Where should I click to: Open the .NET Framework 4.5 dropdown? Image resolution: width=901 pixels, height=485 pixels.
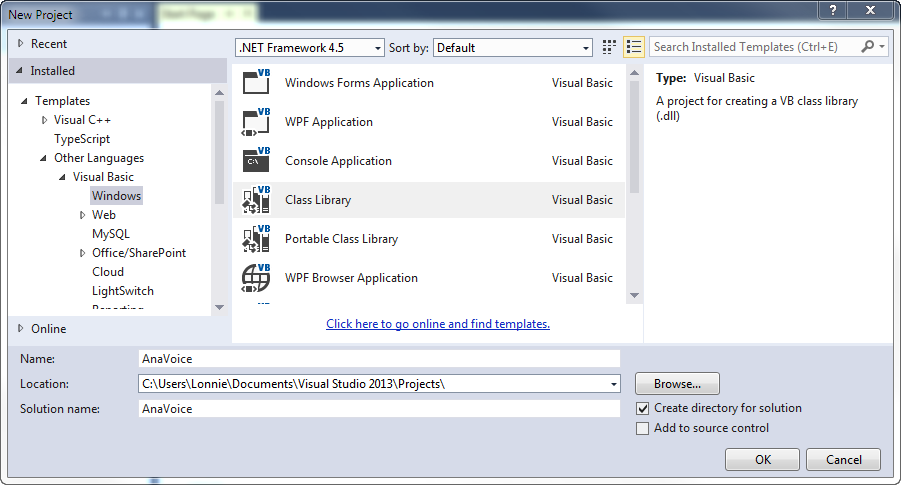[x=309, y=47]
